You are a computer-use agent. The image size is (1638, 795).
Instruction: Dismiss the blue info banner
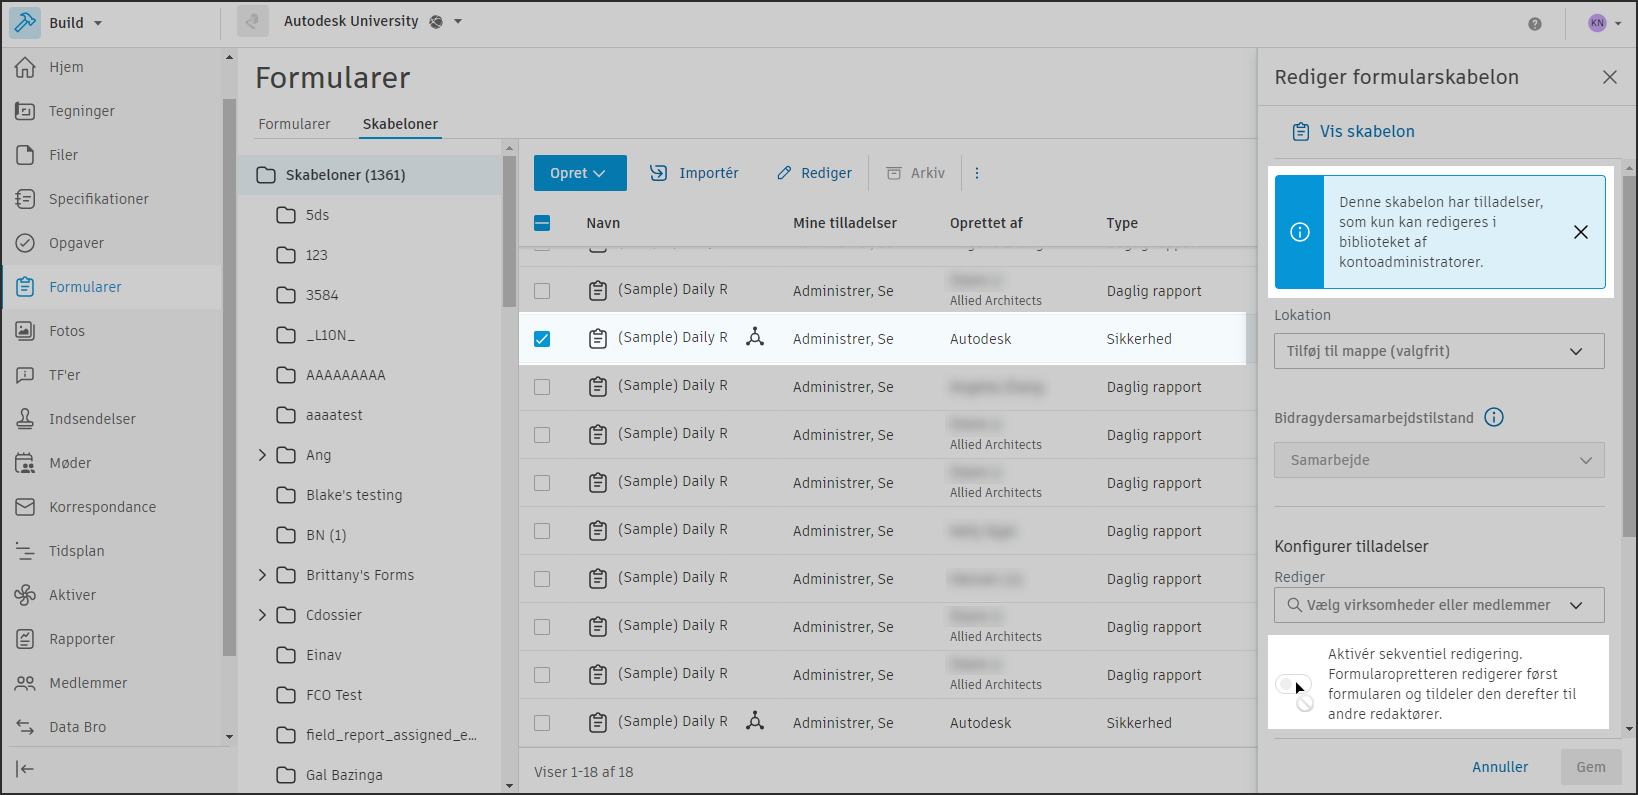[x=1581, y=232]
